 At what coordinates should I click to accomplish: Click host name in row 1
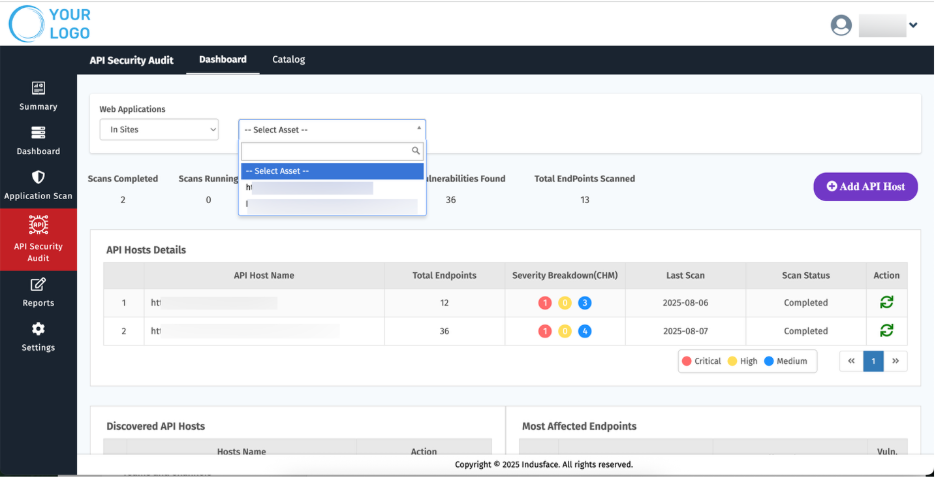(x=214, y=303)
